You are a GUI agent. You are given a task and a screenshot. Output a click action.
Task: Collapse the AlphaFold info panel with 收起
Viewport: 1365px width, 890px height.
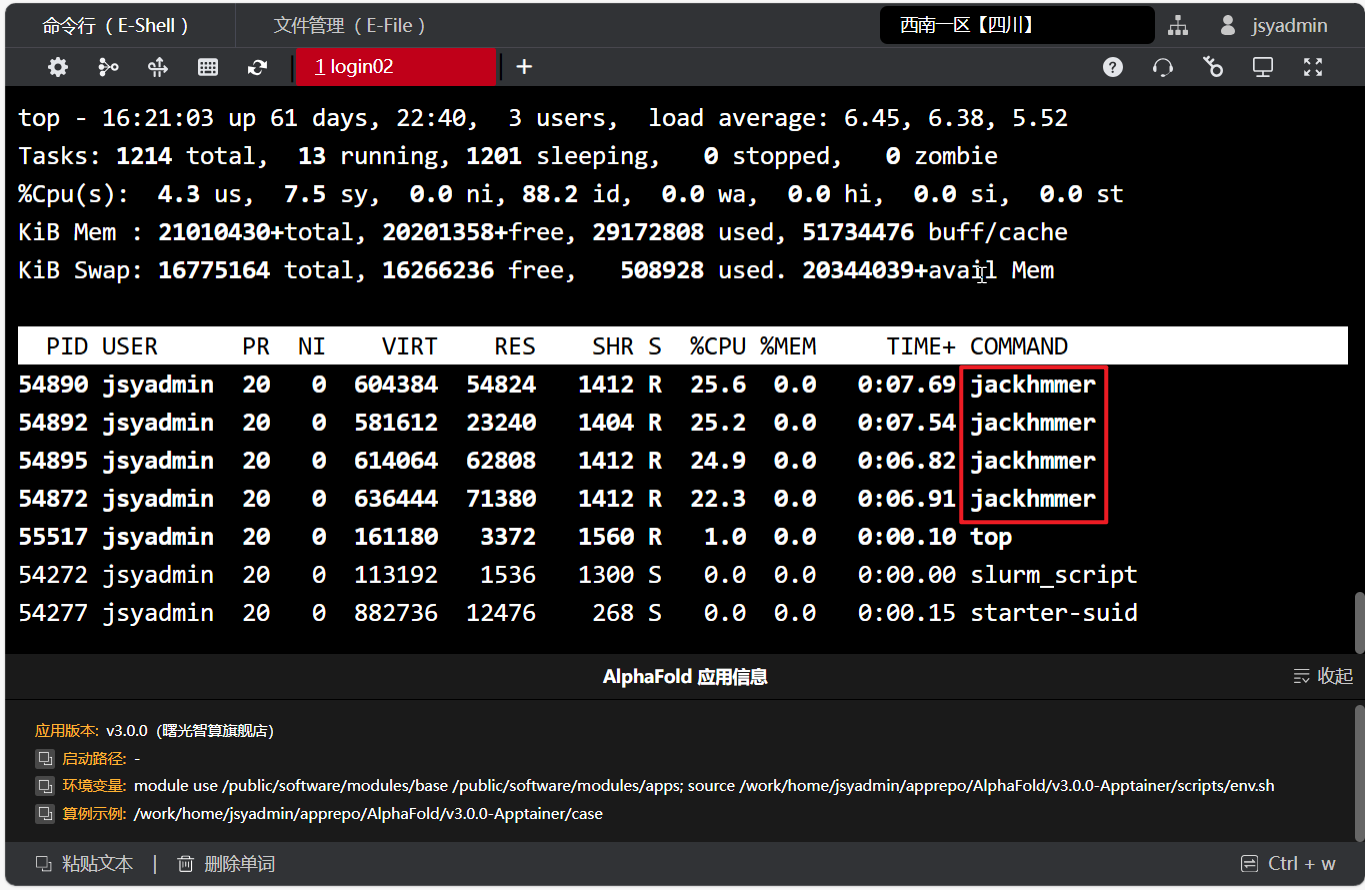[1323, 677]
